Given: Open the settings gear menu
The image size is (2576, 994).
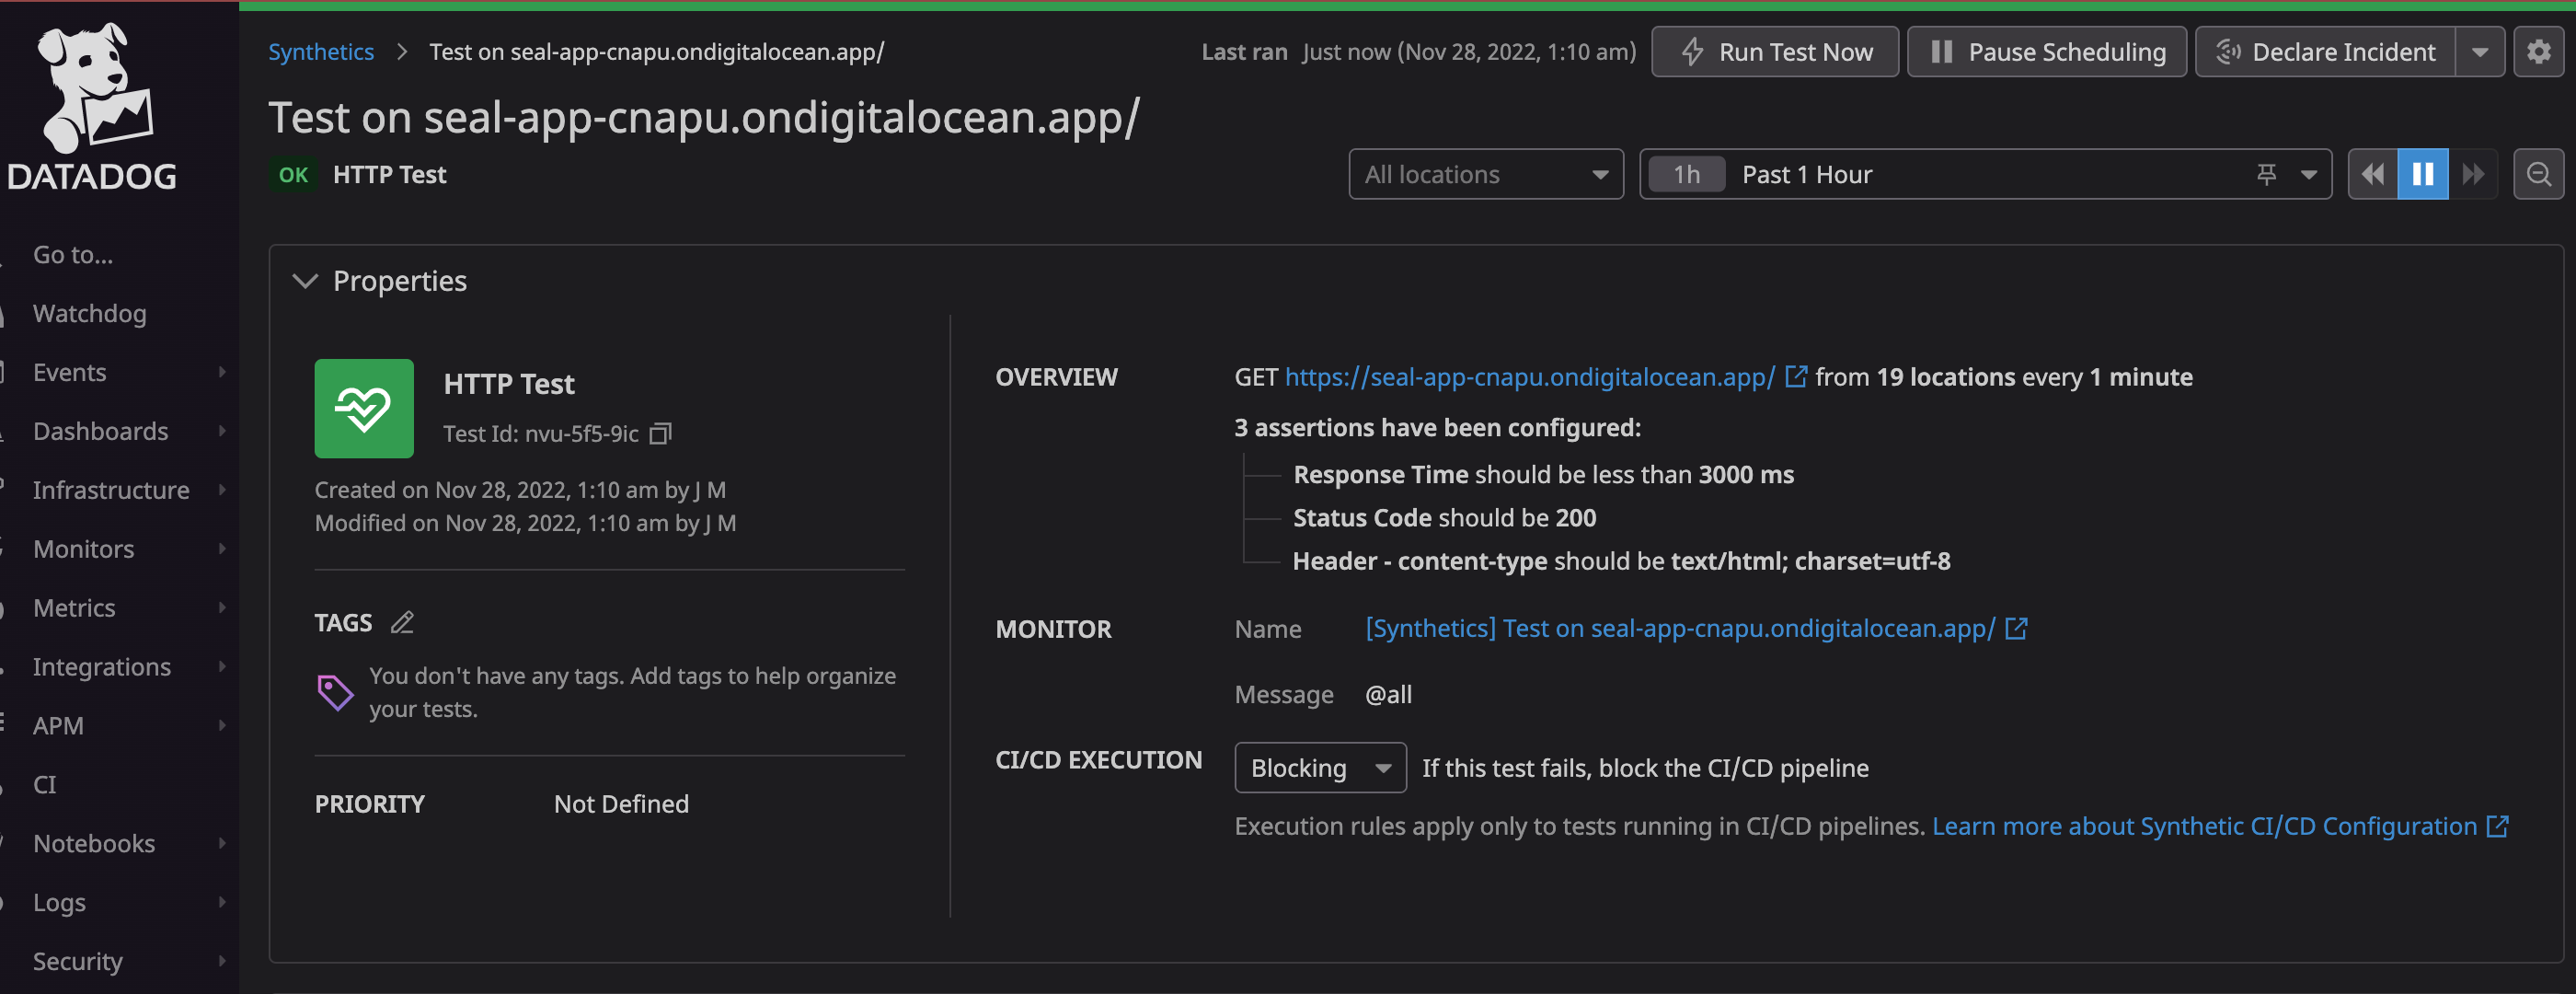Looking at the screenshot, I should [x=2538, y=52].
